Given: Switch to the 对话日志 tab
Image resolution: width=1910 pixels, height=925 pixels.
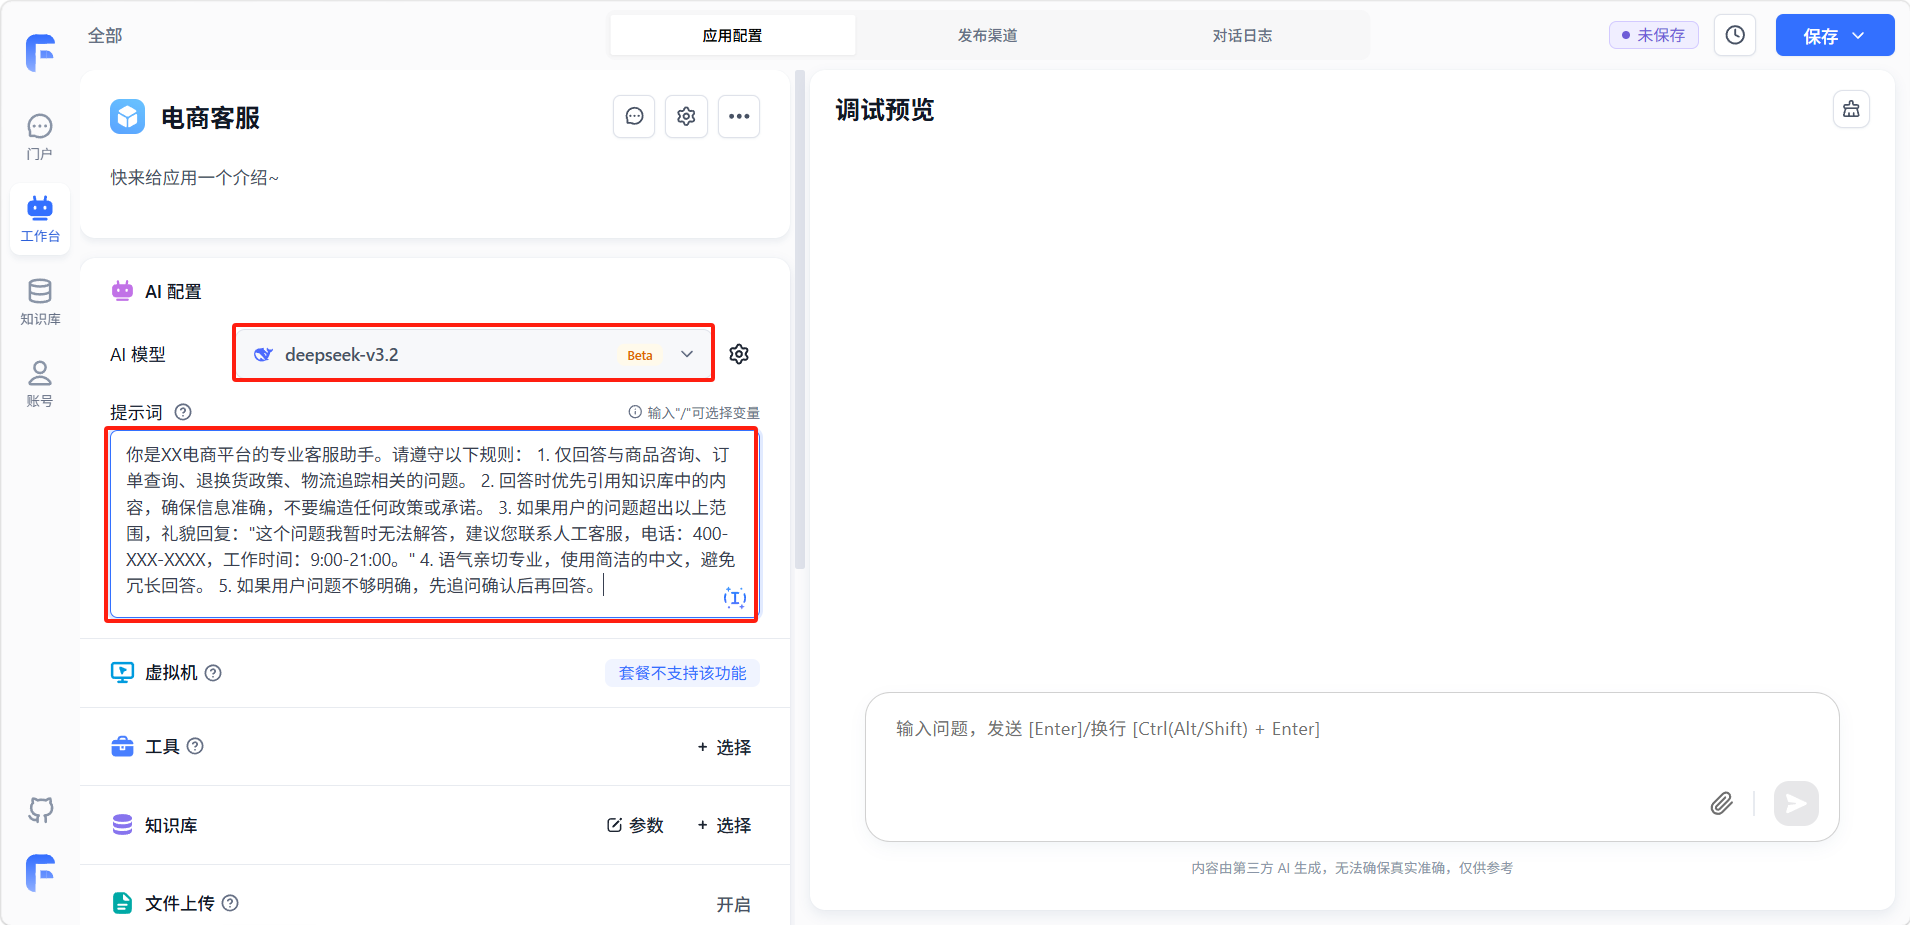Looking at the screenshot, I should pos(1242,36).
